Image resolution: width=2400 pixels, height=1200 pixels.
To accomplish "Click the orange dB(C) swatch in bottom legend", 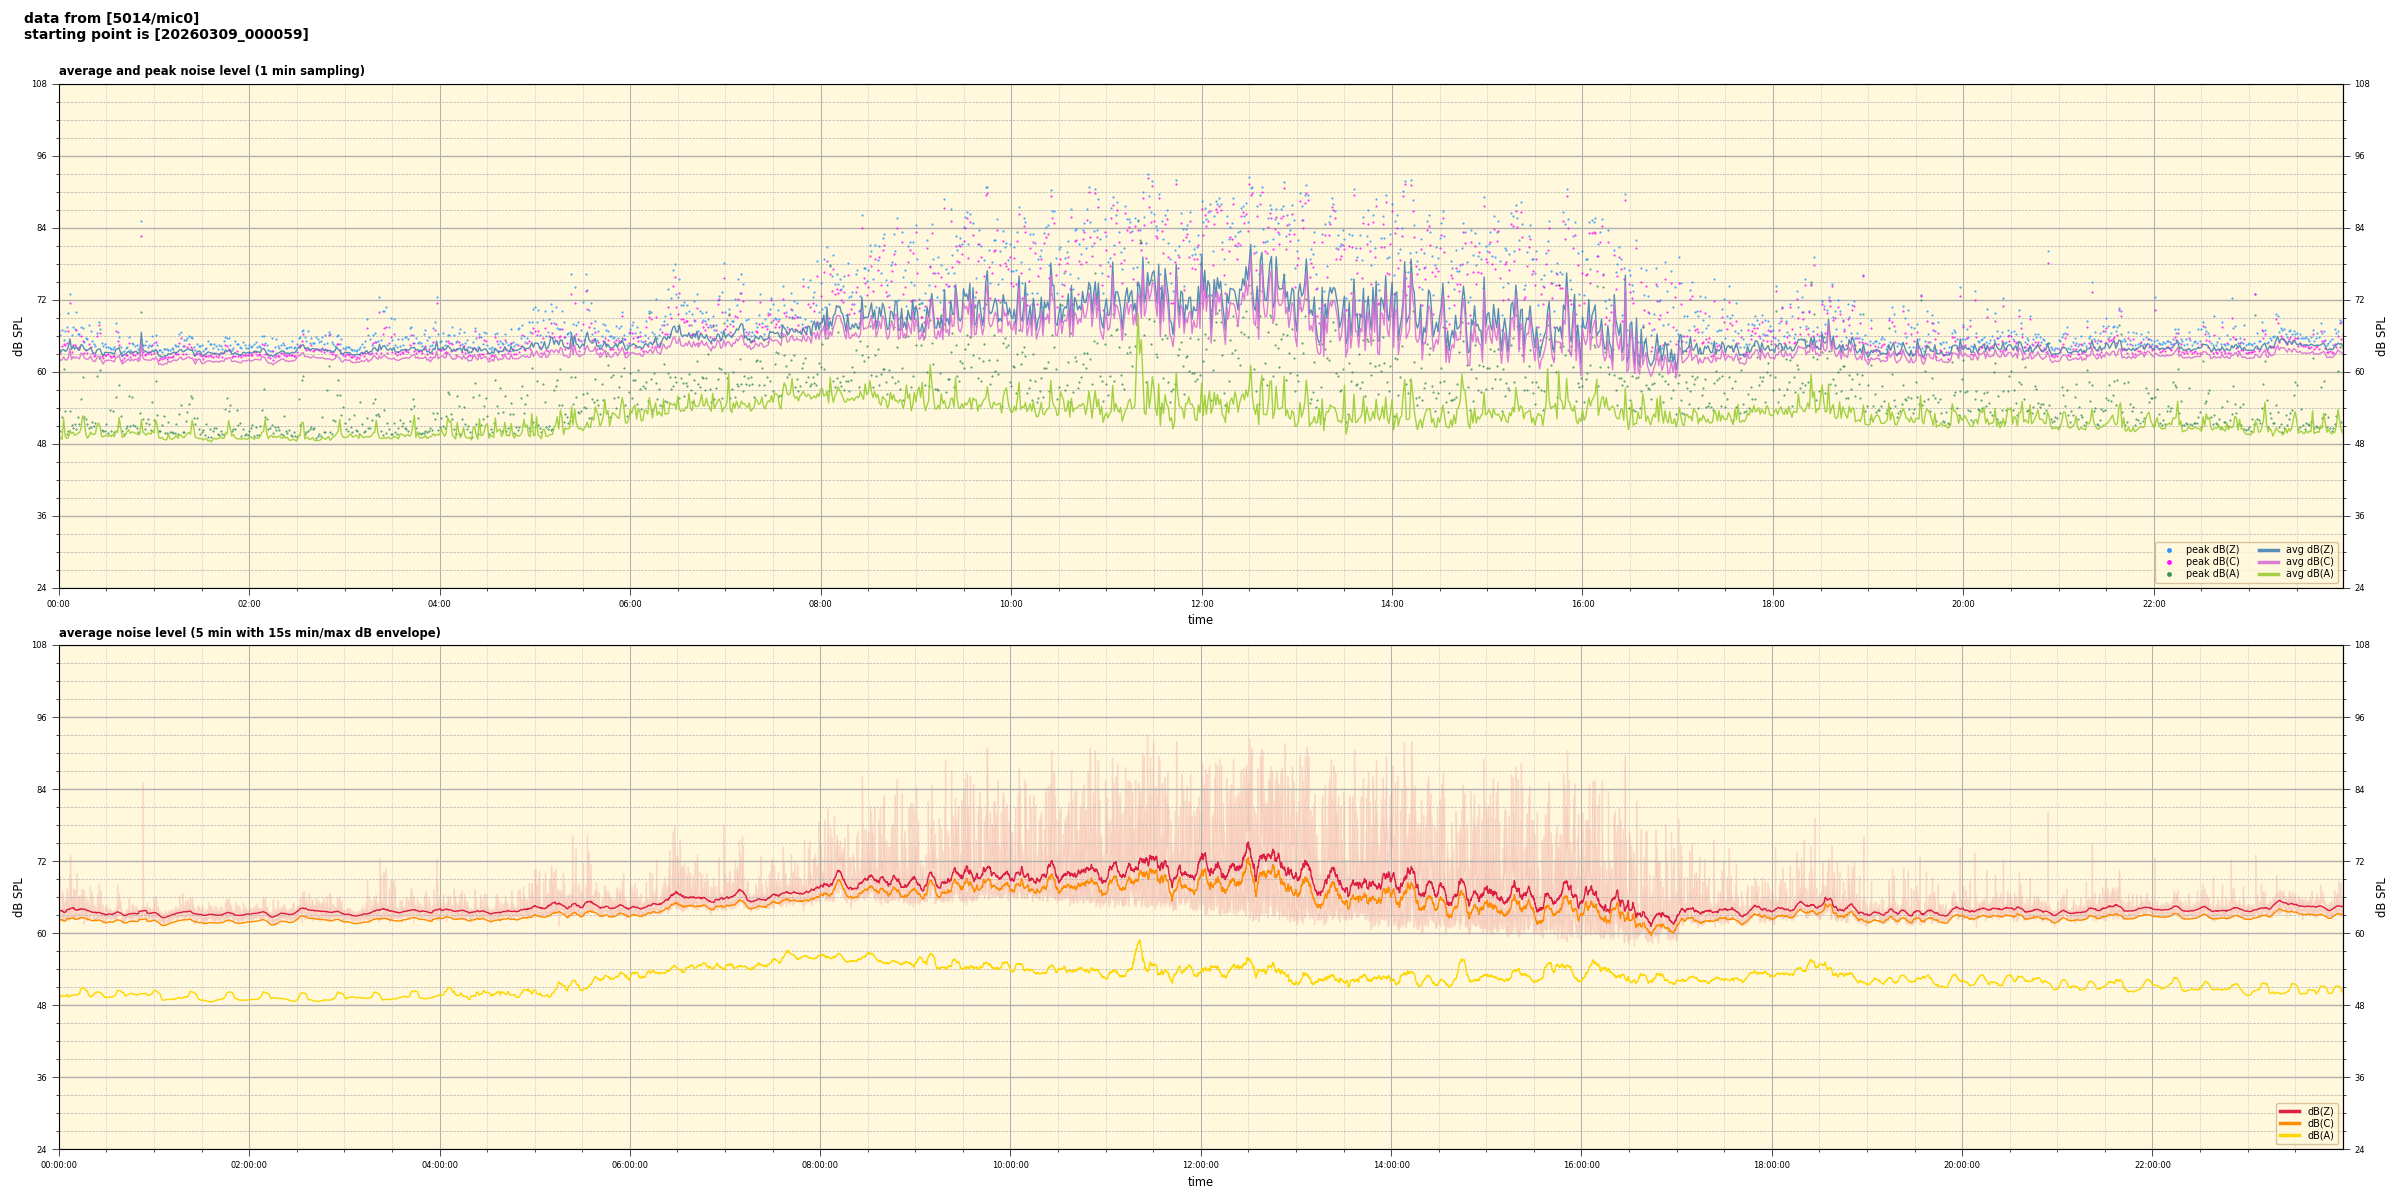I will [x=2289, y=1123].
